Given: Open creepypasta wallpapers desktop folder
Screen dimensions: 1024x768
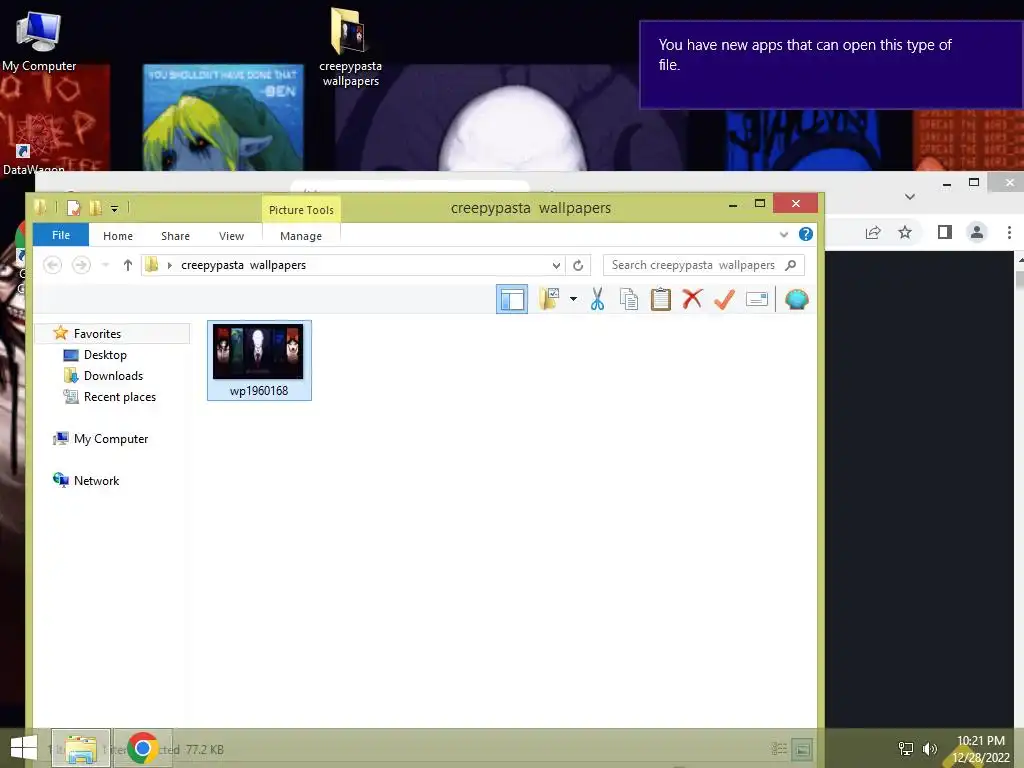Looking at the screenshot, I should coord(351,47).
